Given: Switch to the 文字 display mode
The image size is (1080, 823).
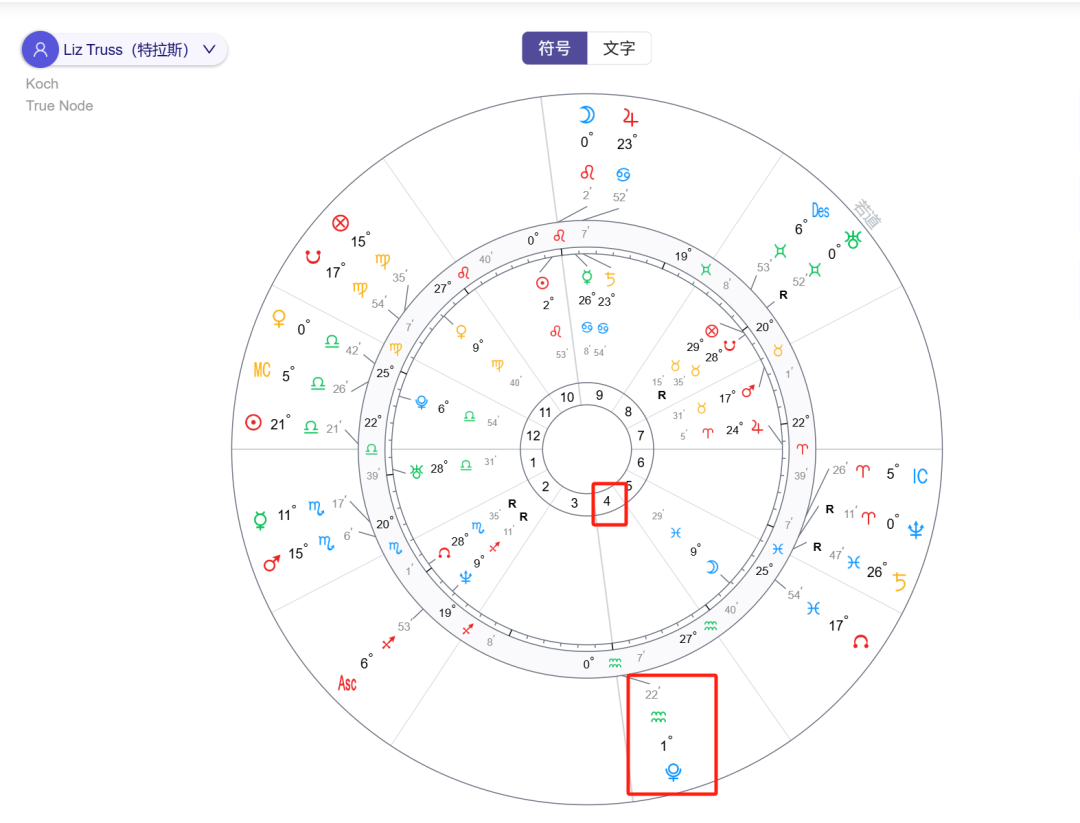Looking at the screenshot, I should click(x=619, y=47).
